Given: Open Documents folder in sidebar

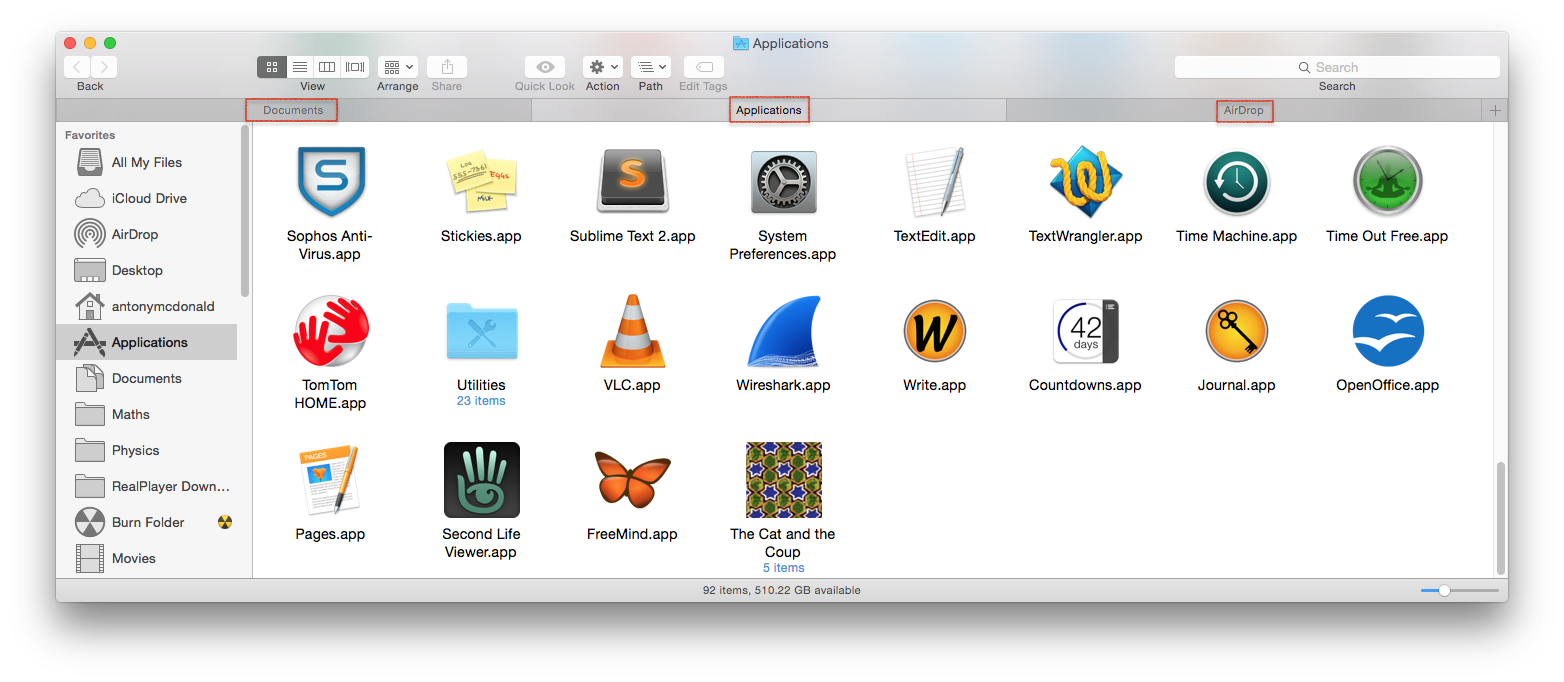Looking at the screenshot, I should (x=147, y=378).
